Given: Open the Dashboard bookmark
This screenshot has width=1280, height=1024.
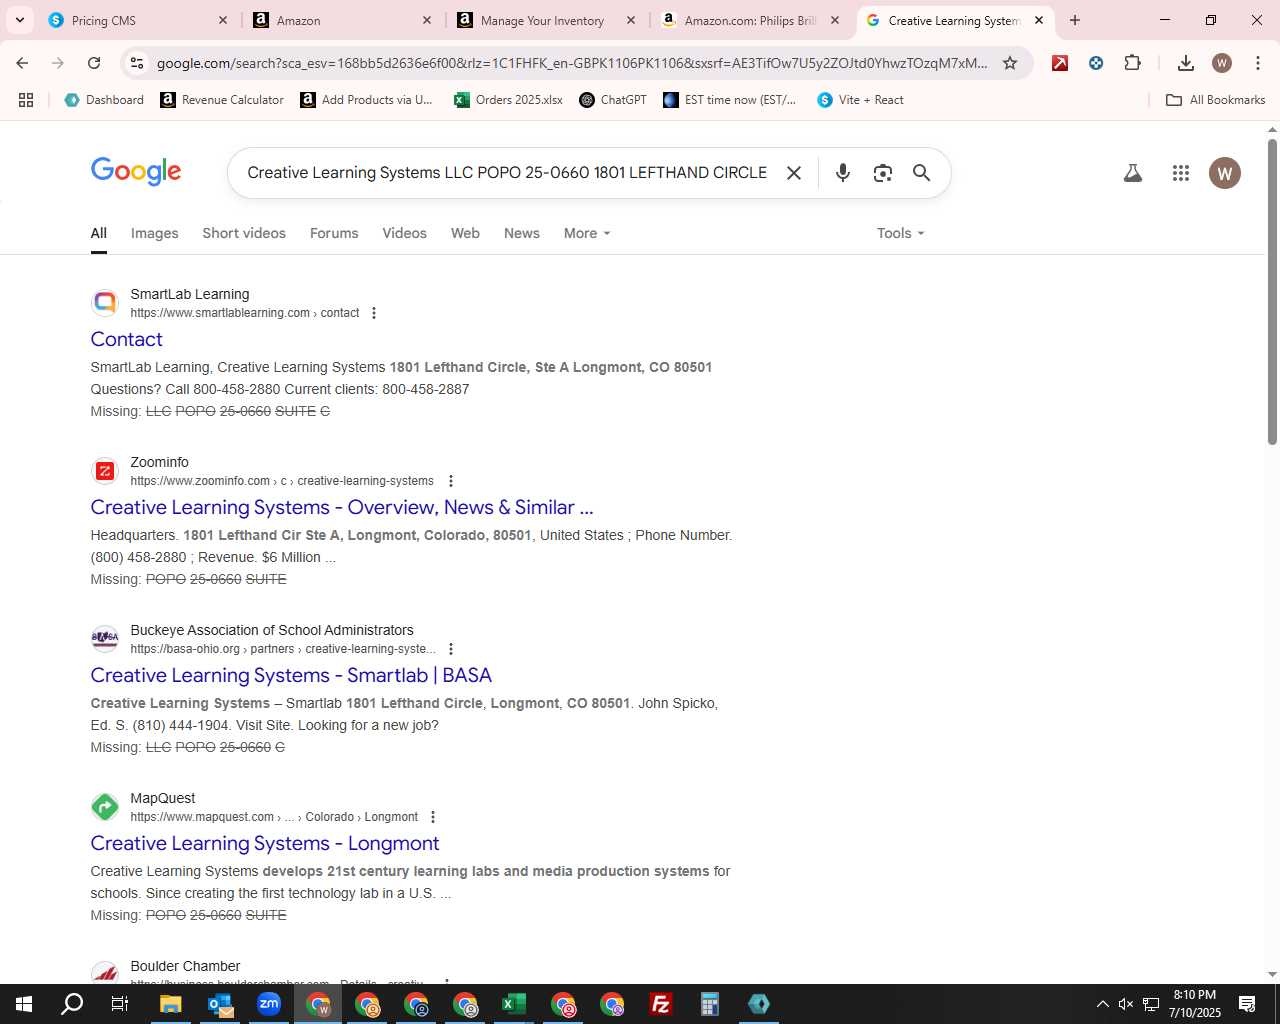Looking at the screenshot, I should click(x=104, y=100).
